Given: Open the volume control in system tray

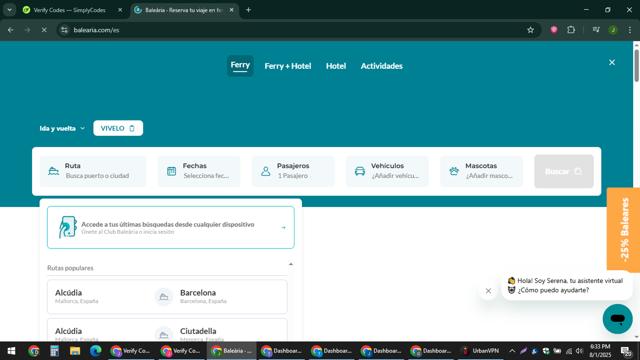Looking at the screenshot, I should (x=579, y=351).
